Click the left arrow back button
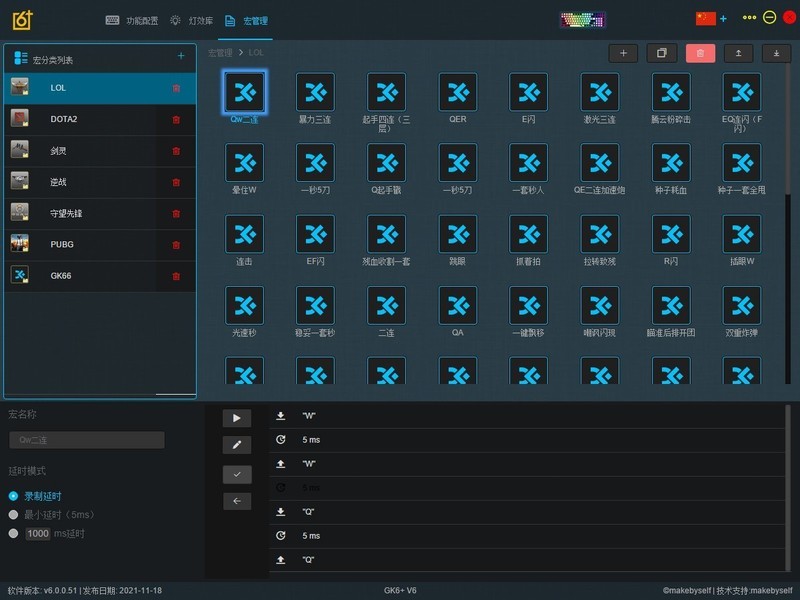This screenshot has height=600, width=800. click(237, 501)
